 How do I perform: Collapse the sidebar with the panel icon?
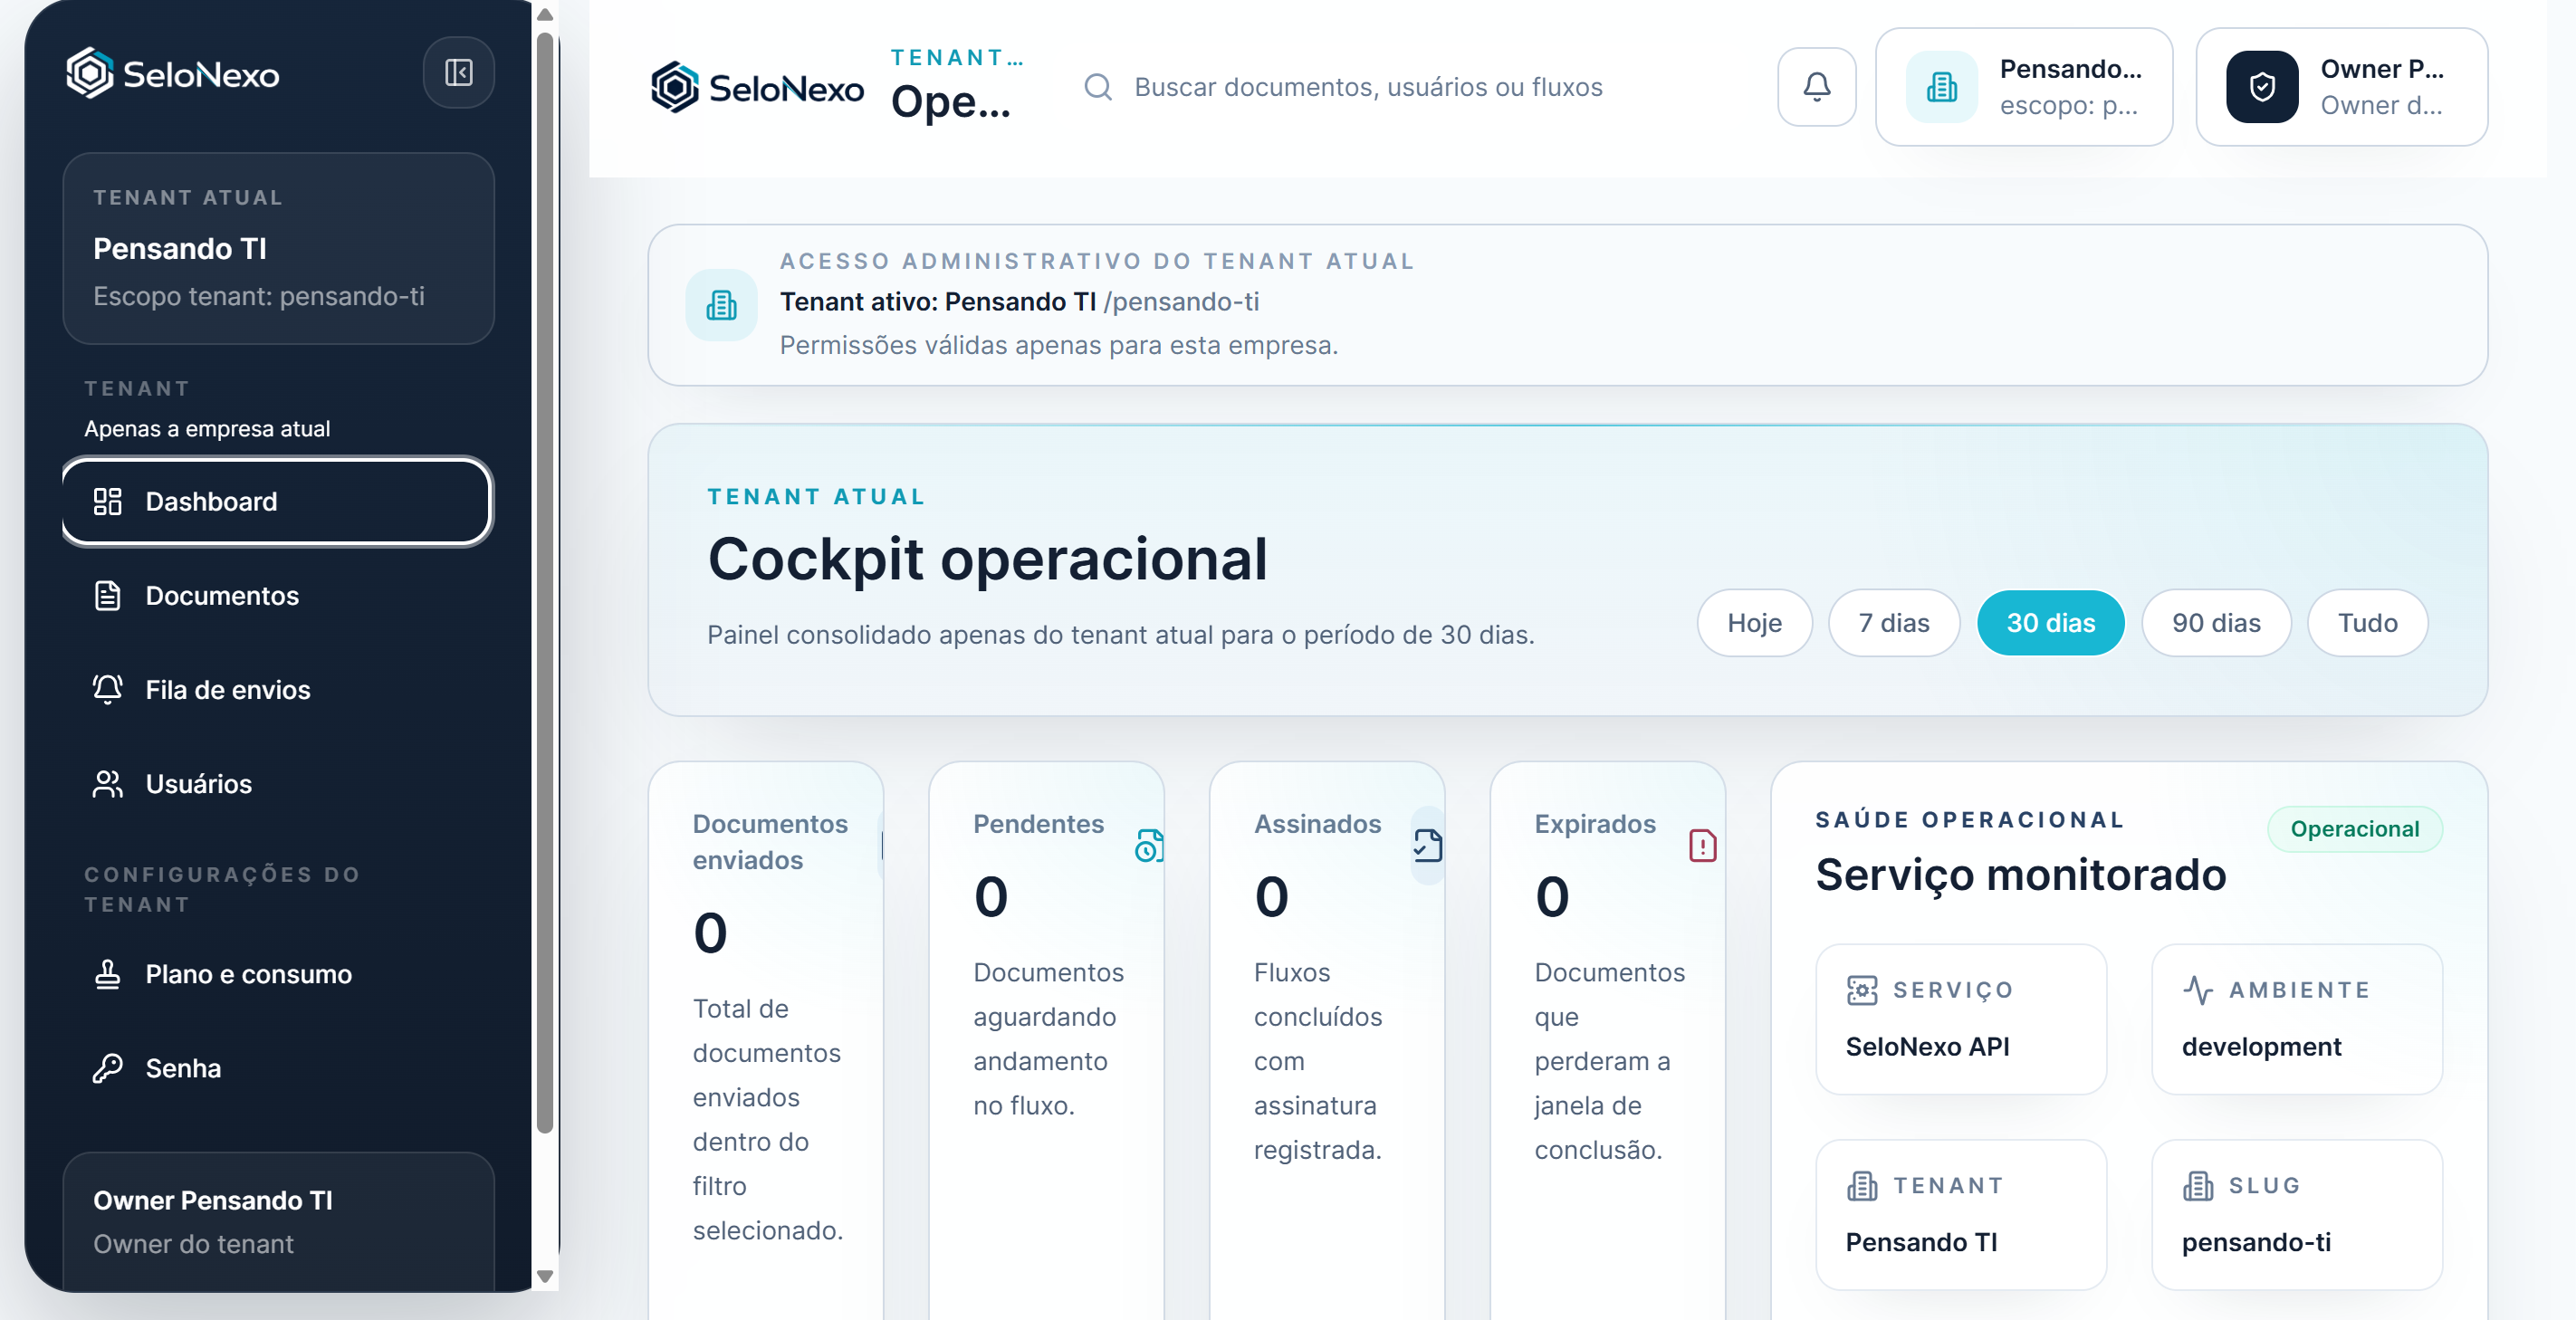pyautogui.click(x=458, y=73)
